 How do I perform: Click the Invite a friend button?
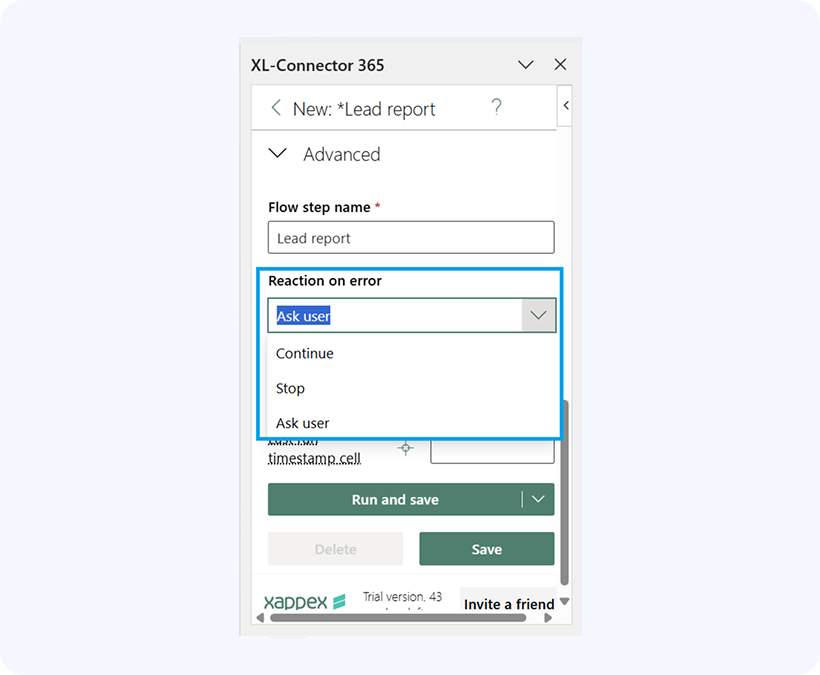(508, 604)
